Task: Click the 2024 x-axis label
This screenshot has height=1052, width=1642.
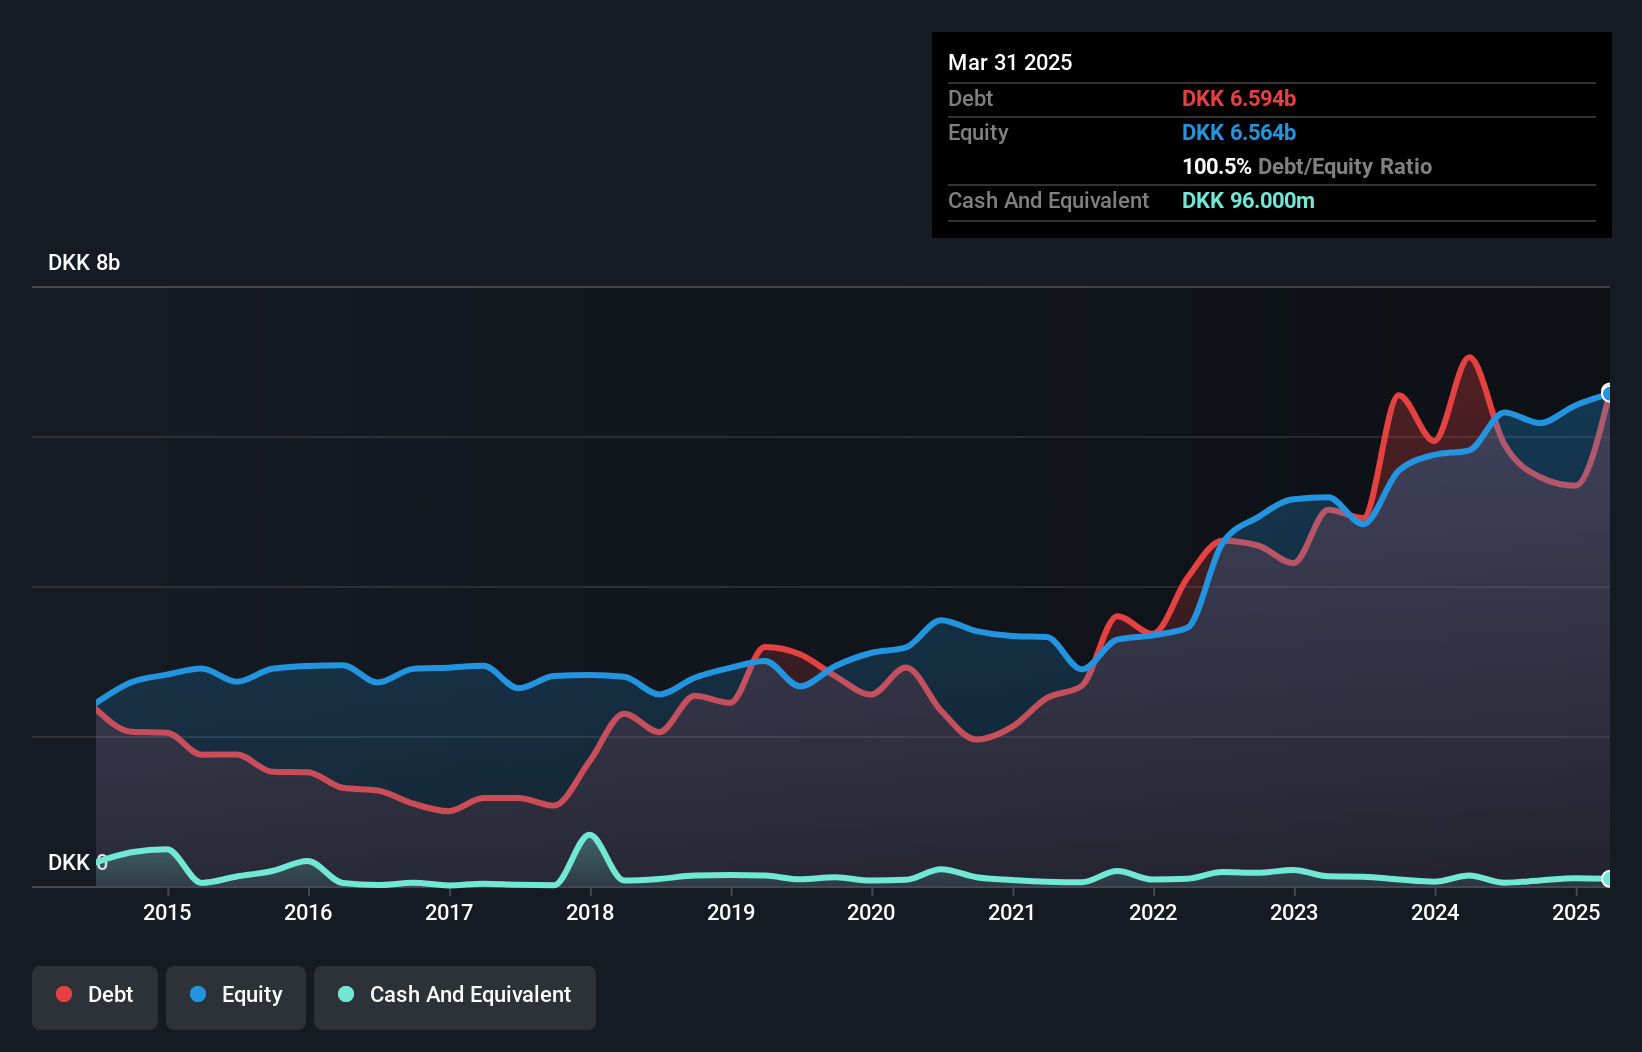Action: (1435, 912)
